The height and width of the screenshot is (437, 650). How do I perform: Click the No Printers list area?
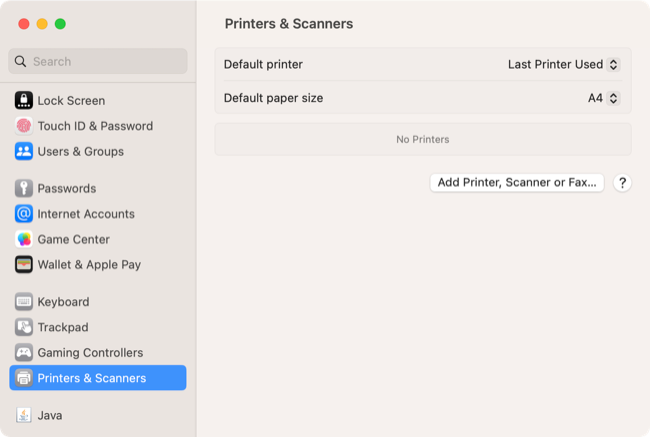(x=423, y=139)
